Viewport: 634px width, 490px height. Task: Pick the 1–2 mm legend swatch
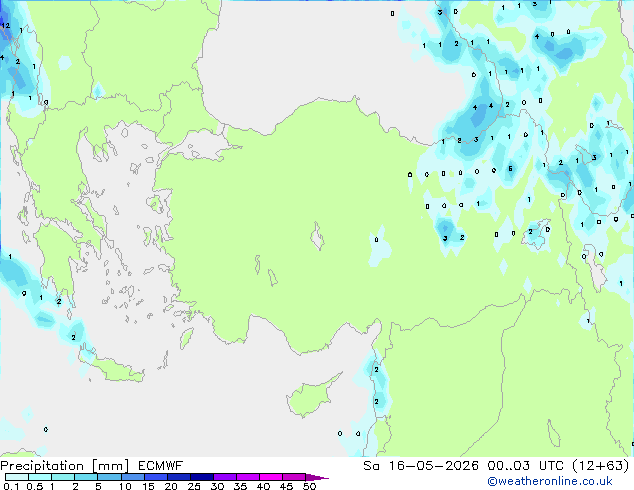63,477
